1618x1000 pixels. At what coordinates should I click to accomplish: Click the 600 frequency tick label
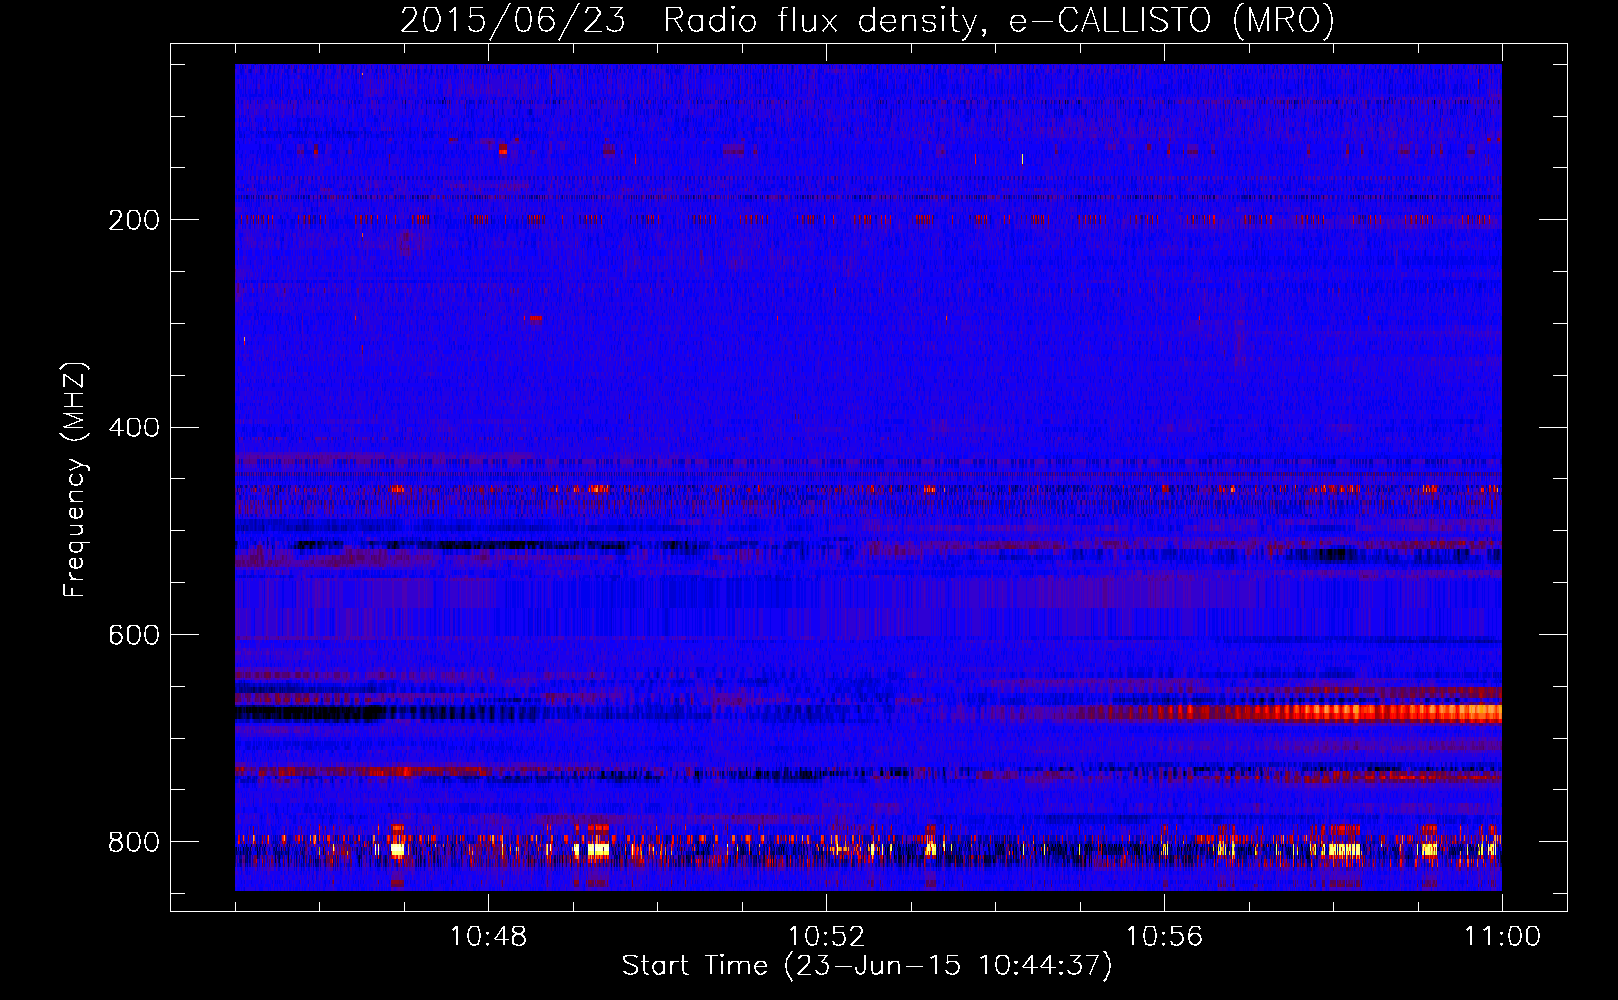click(x=134, y=636)
